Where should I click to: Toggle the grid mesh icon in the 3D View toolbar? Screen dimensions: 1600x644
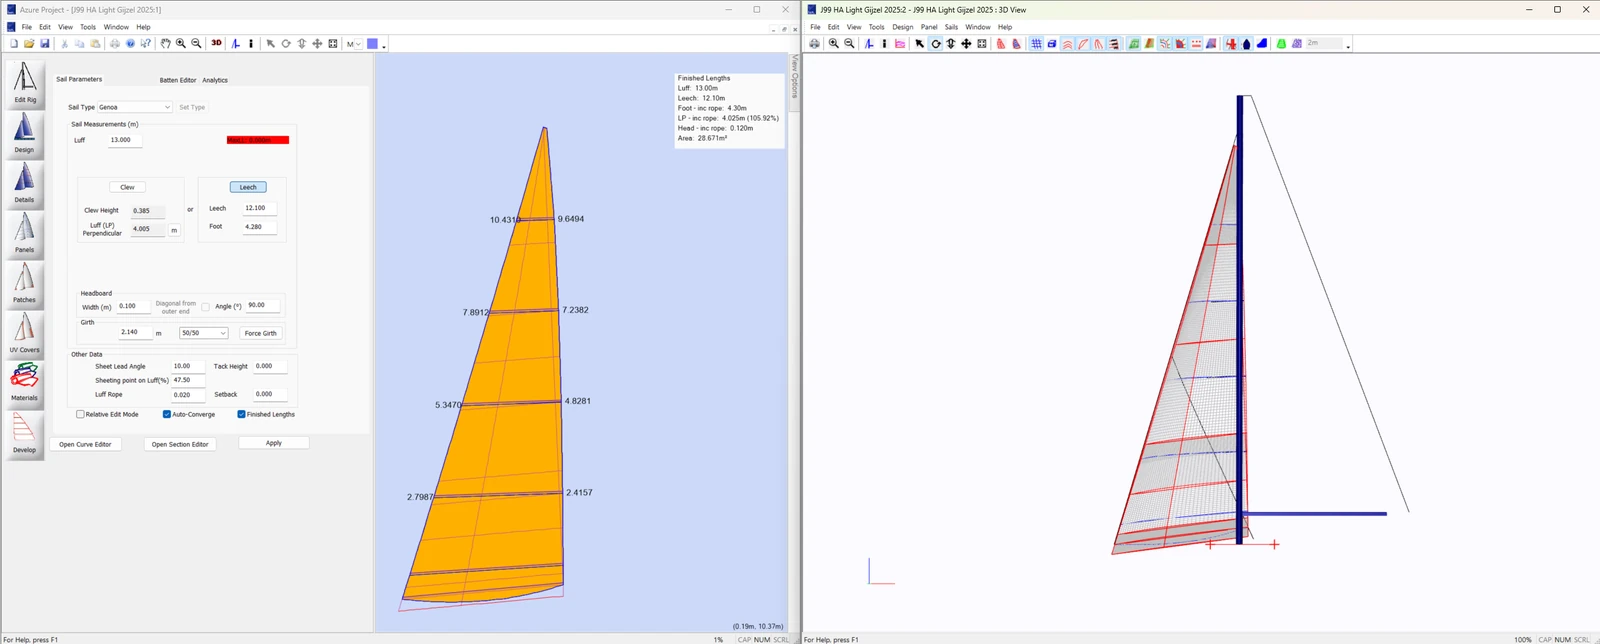[x=1037, y=44]
